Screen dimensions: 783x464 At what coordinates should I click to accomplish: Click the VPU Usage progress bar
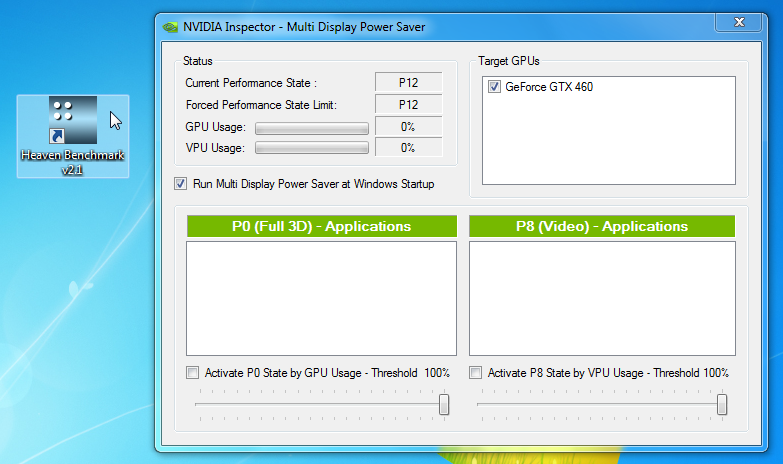tap(312, 148)
